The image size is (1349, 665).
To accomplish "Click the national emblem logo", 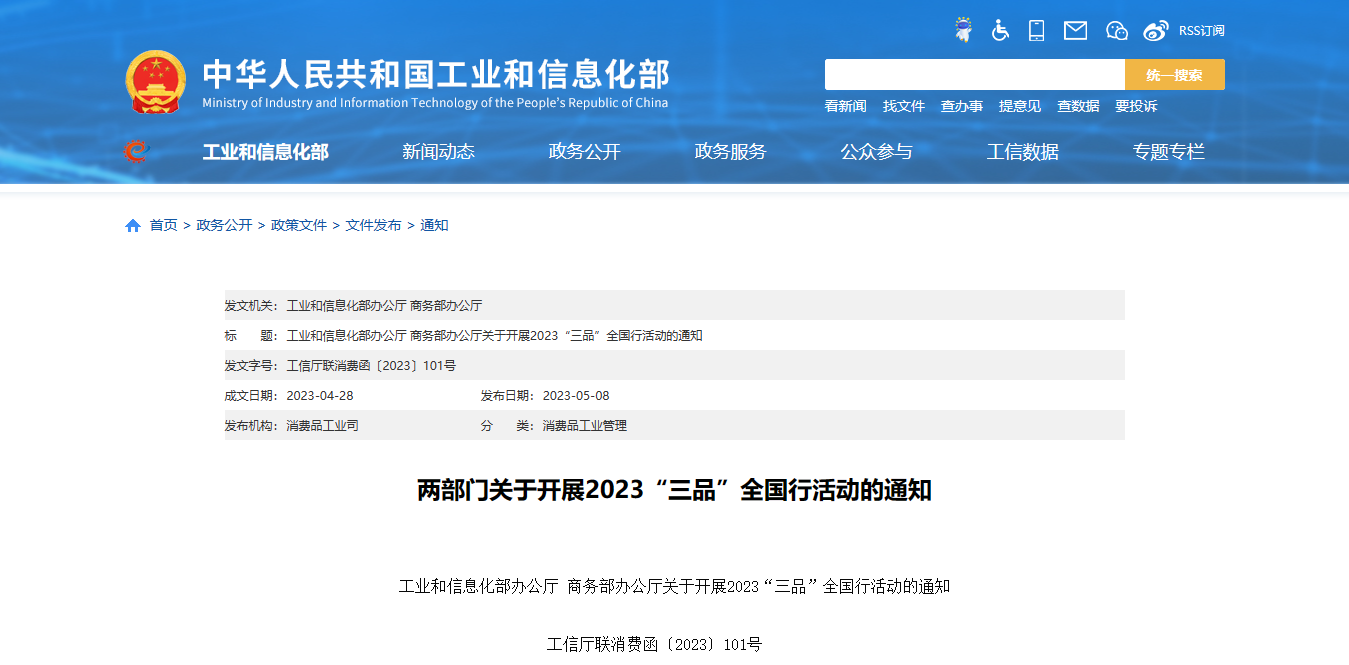I will pyautogui.click(x=155, y=81).
